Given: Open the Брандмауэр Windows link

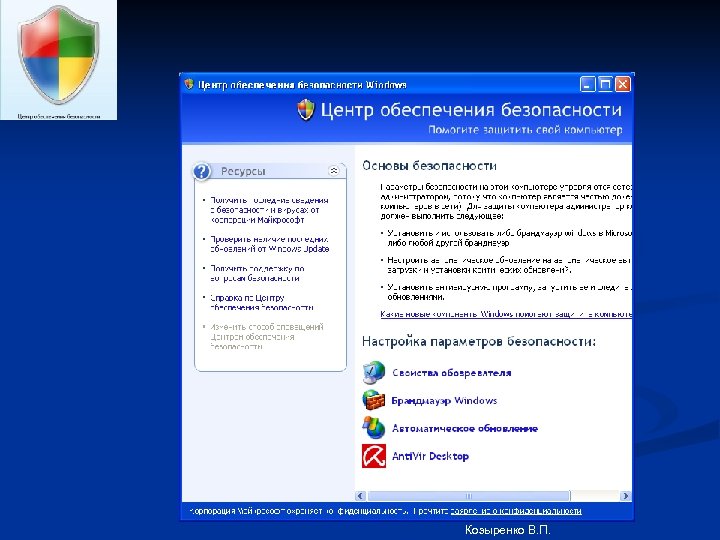Looking at the screenshot, I should click(x=444, y=400).
